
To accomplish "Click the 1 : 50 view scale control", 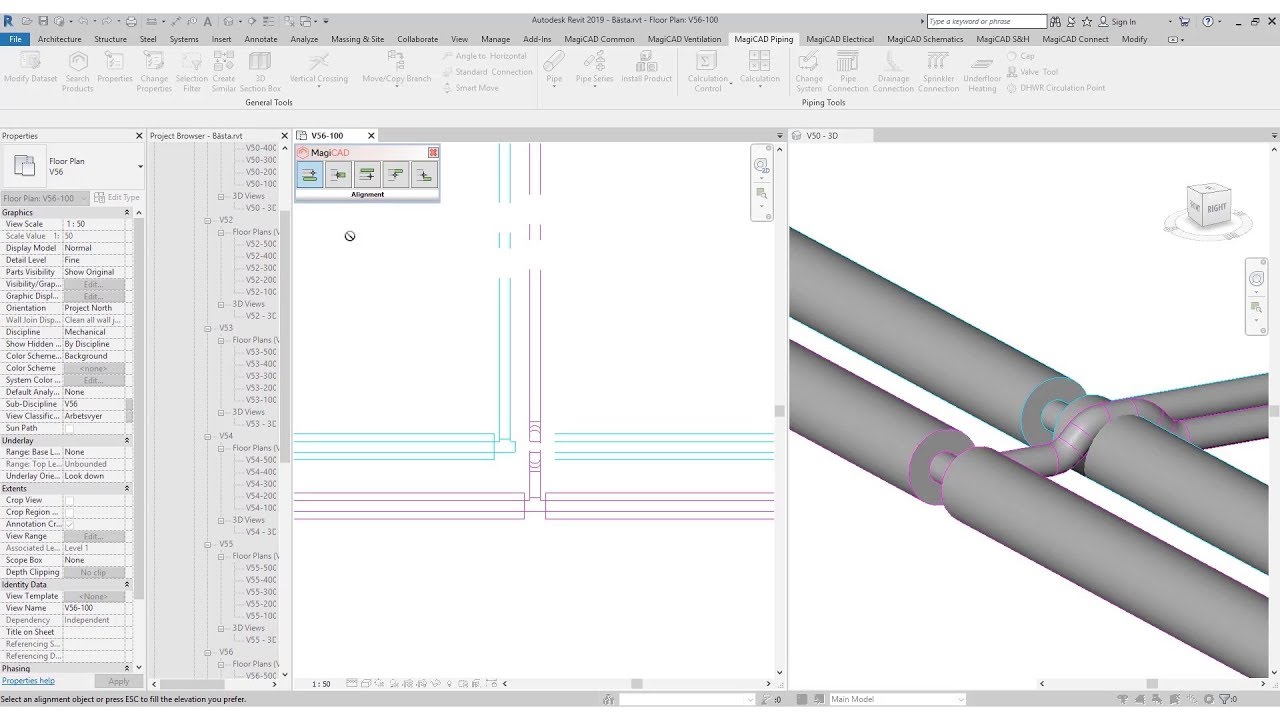I will pyautogui.click(x=321, y=684).
